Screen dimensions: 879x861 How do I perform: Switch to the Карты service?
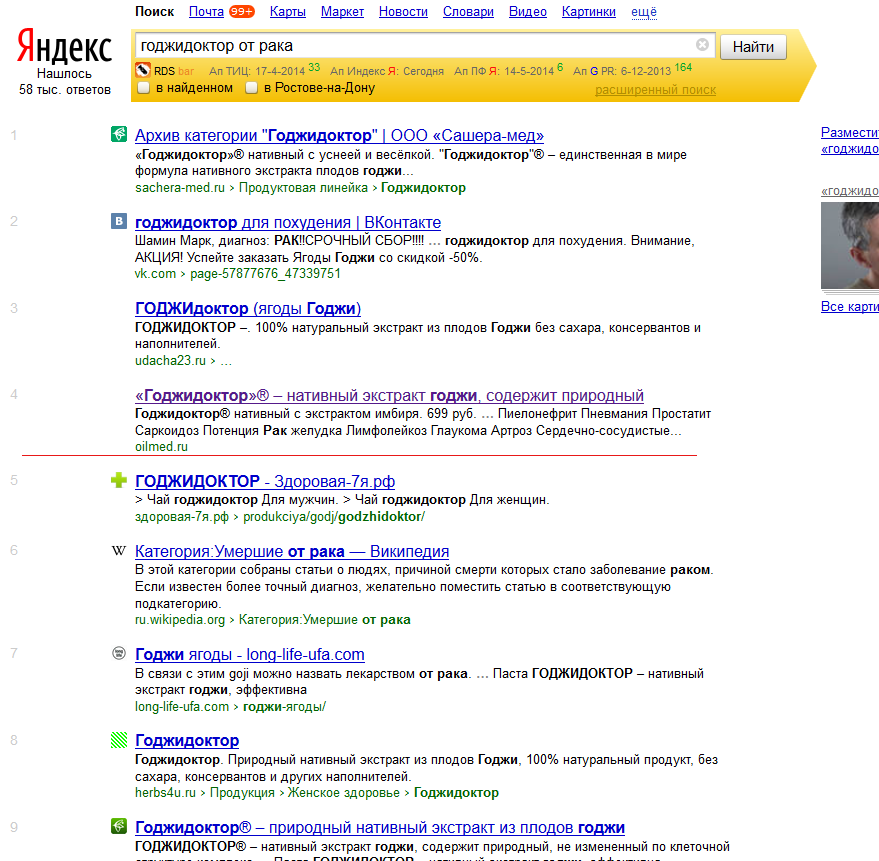(288, 12)
